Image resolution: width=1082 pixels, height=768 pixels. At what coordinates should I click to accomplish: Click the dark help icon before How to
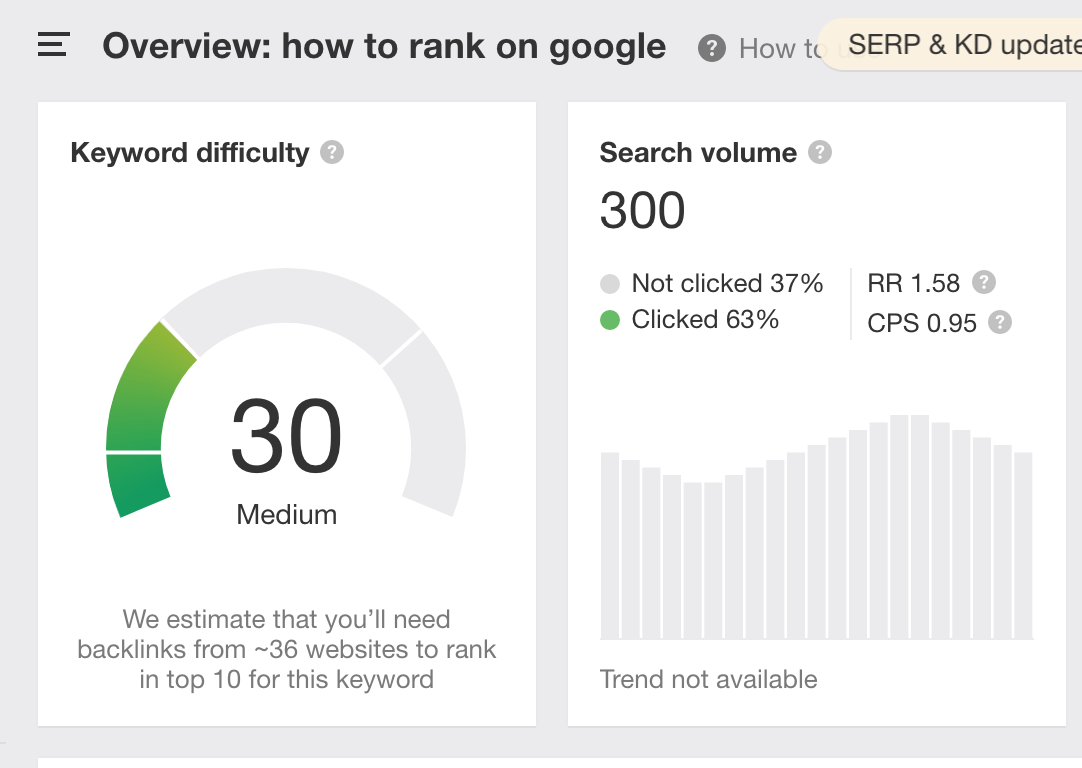point(711,48)
